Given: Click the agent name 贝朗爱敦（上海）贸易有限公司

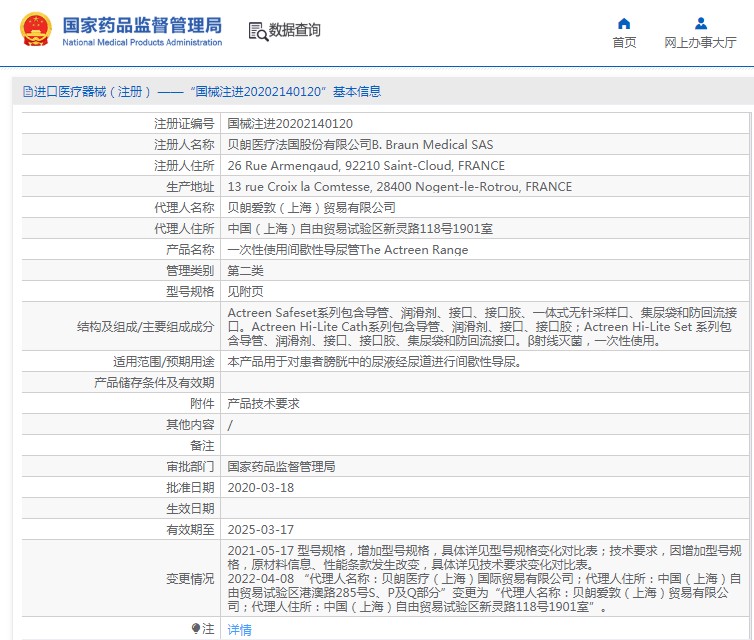Looking at the screenshot, I should coord(312,208).
